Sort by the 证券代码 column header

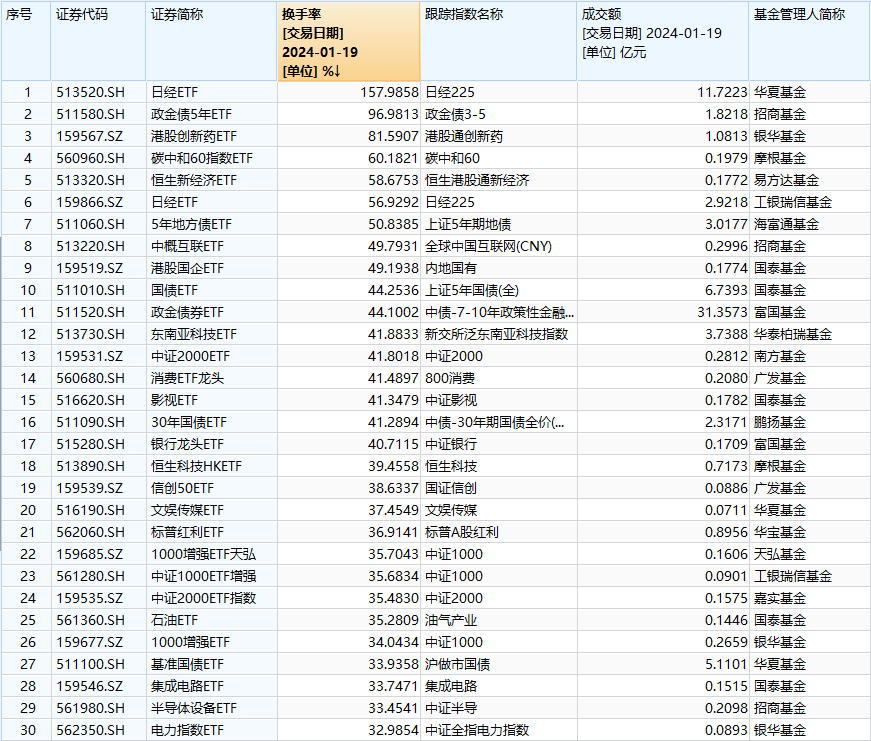point(81,15)
